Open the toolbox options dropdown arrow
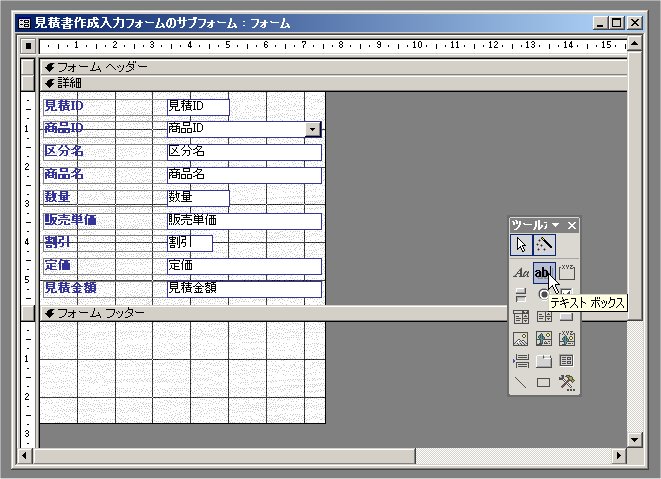661x479 pixels. tap(556, 225)
